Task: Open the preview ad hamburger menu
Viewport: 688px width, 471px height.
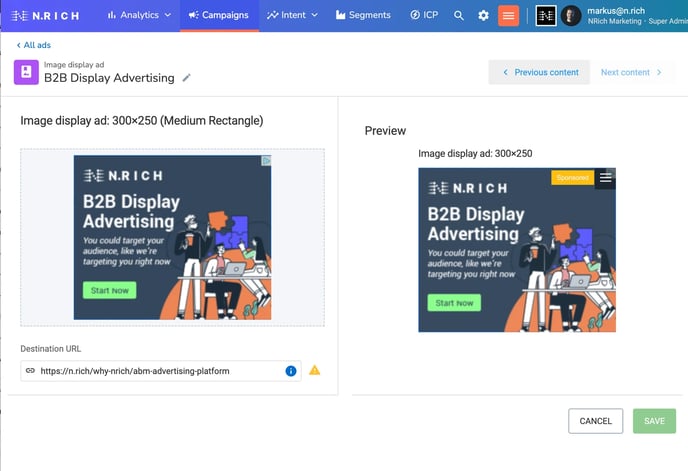Action: (x=606, y=178)
